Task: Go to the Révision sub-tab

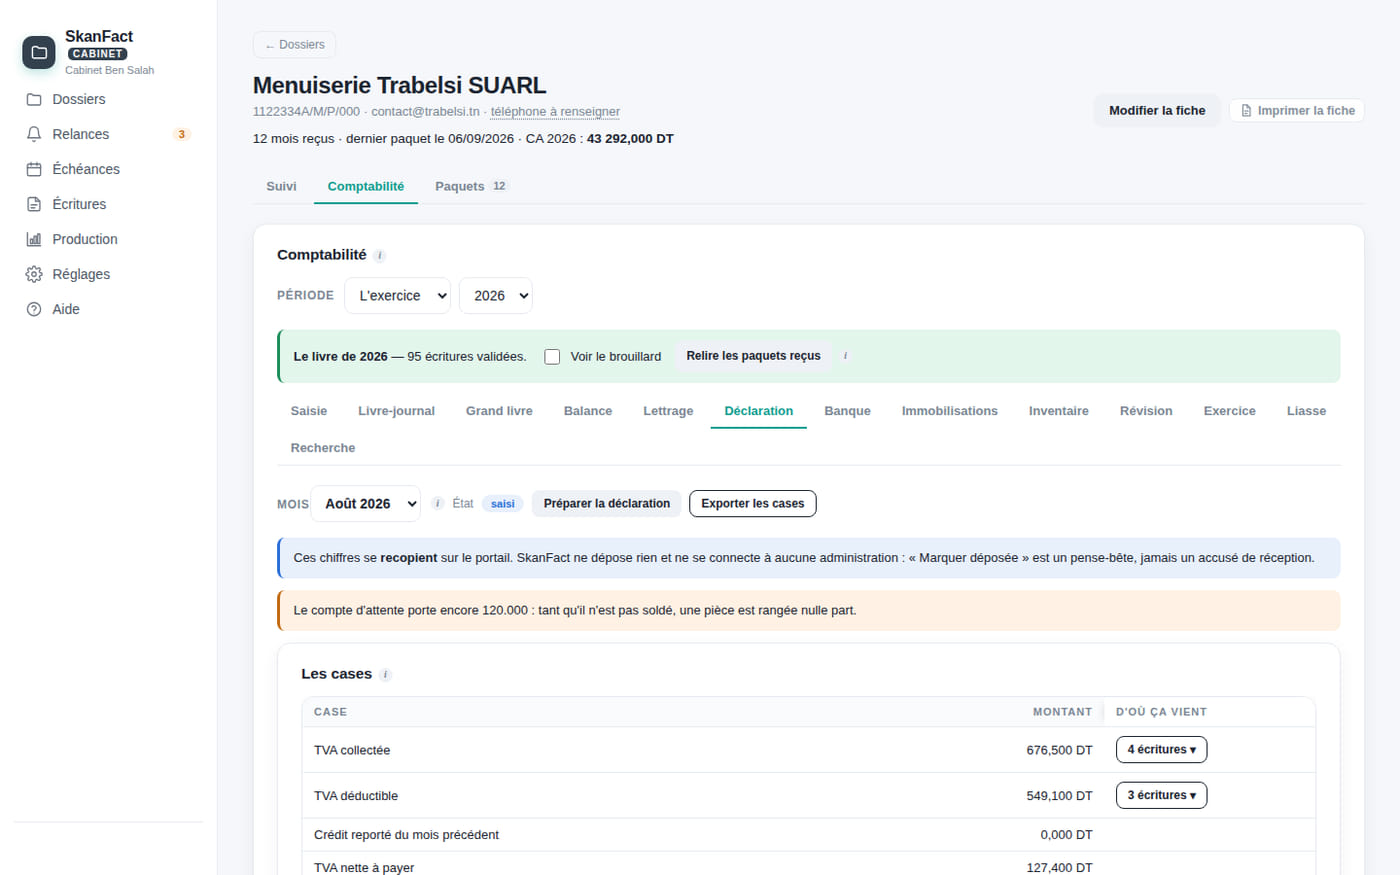Action: click(x=1146, y=411)
